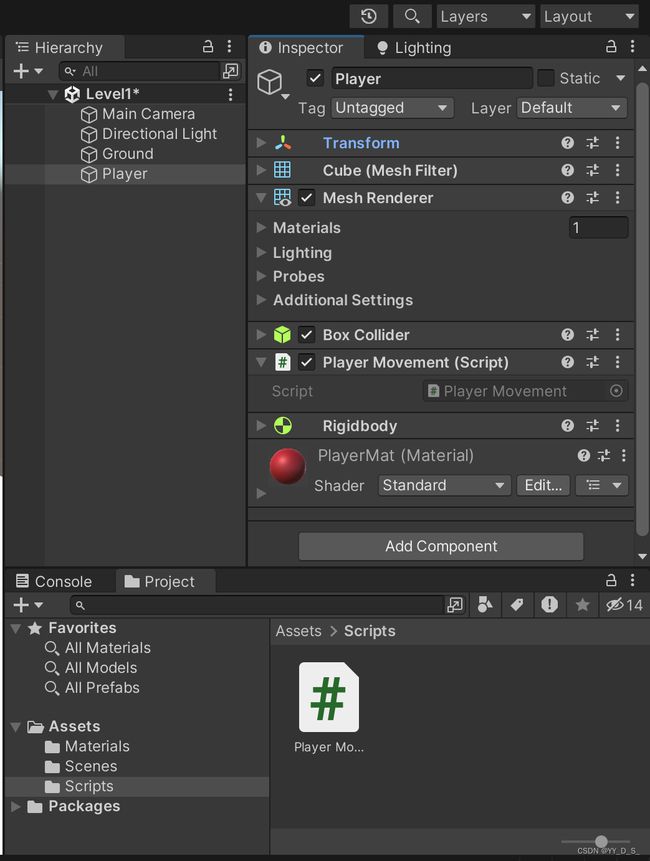
Task: Click the Search by Import Log Type icon
Action: 550,605
